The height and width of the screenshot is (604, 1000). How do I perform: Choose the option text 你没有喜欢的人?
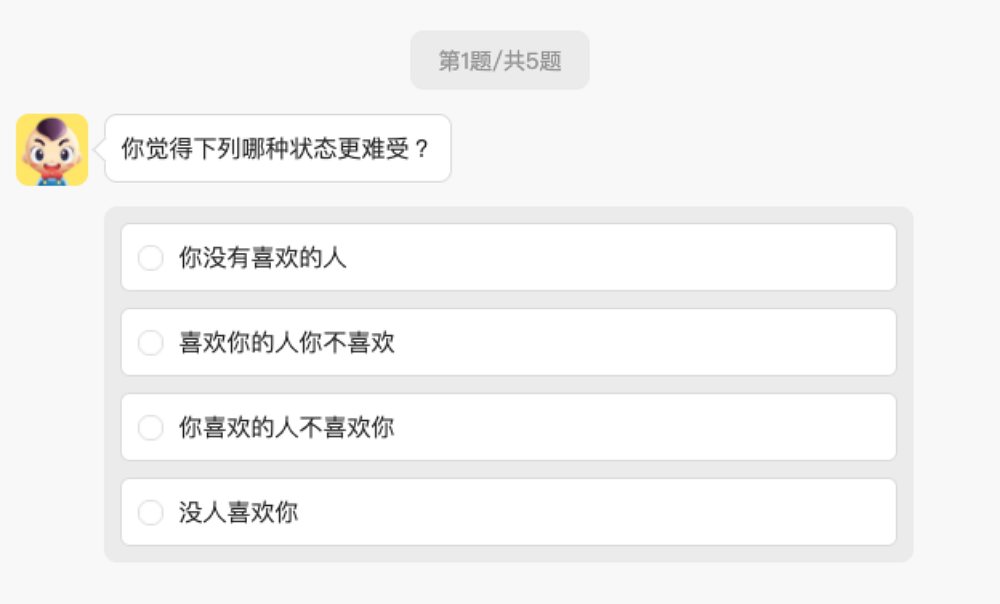coord(263,258)
